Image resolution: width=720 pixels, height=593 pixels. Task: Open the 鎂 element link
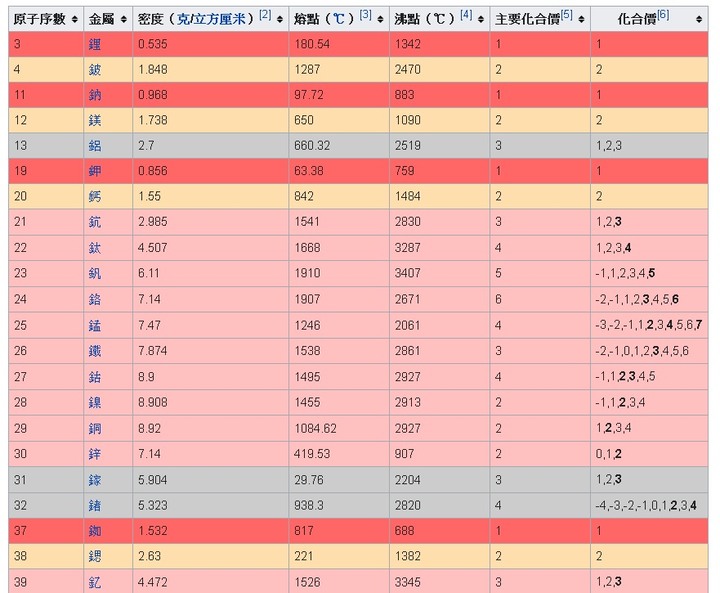(x=95, y=120)
